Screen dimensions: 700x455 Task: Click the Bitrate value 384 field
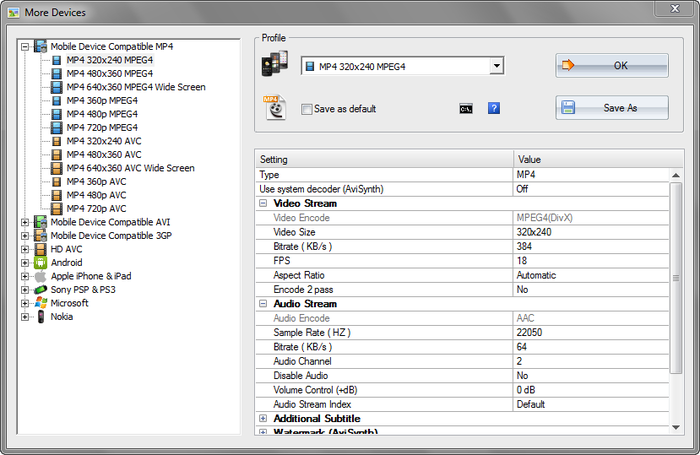click(590, 246)
